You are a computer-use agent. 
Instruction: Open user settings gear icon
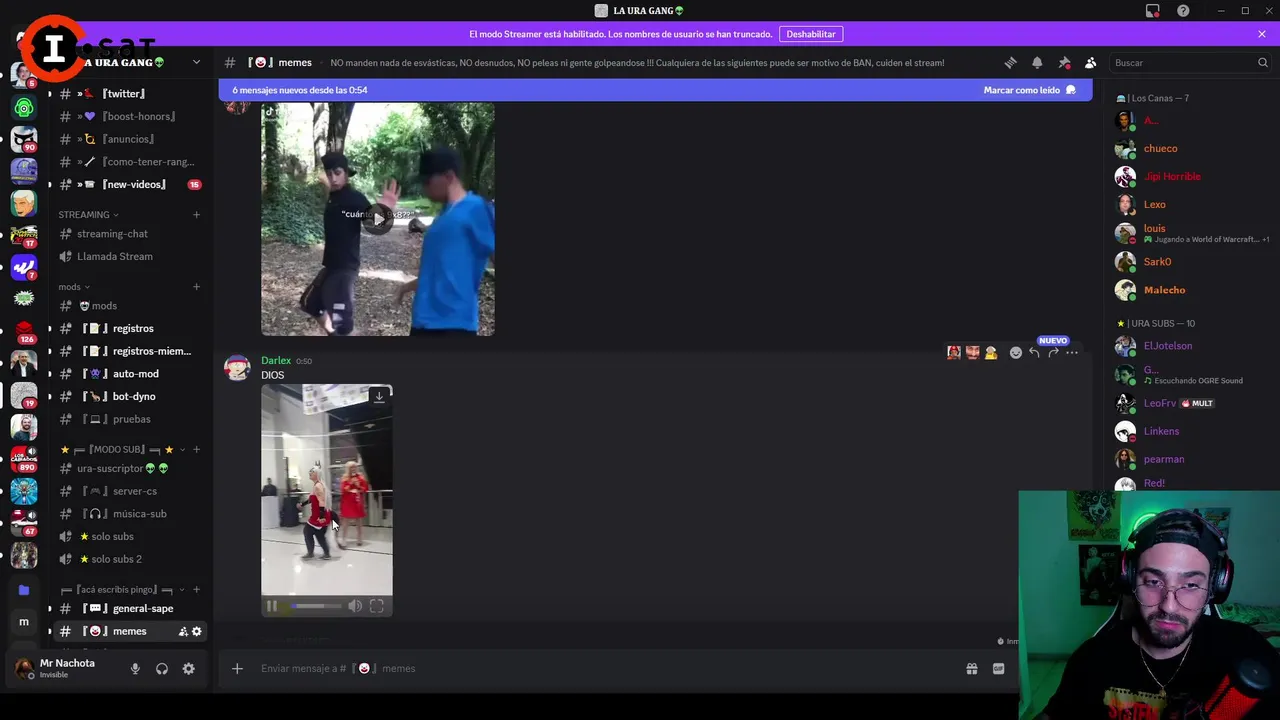coord(188,668)
